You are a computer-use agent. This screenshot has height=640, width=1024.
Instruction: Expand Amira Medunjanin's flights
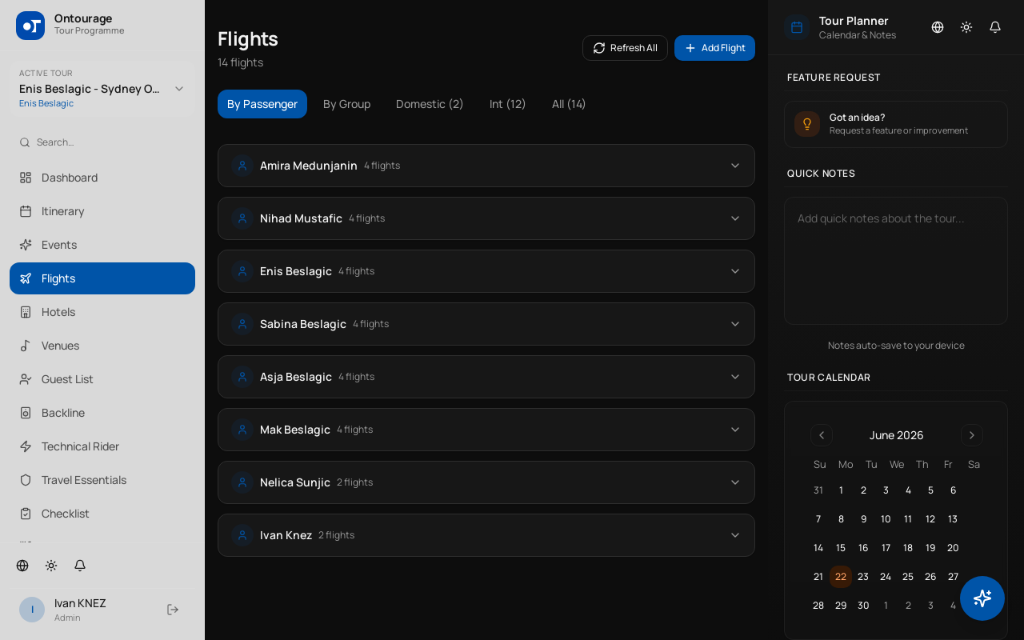(x=735, y=166)
